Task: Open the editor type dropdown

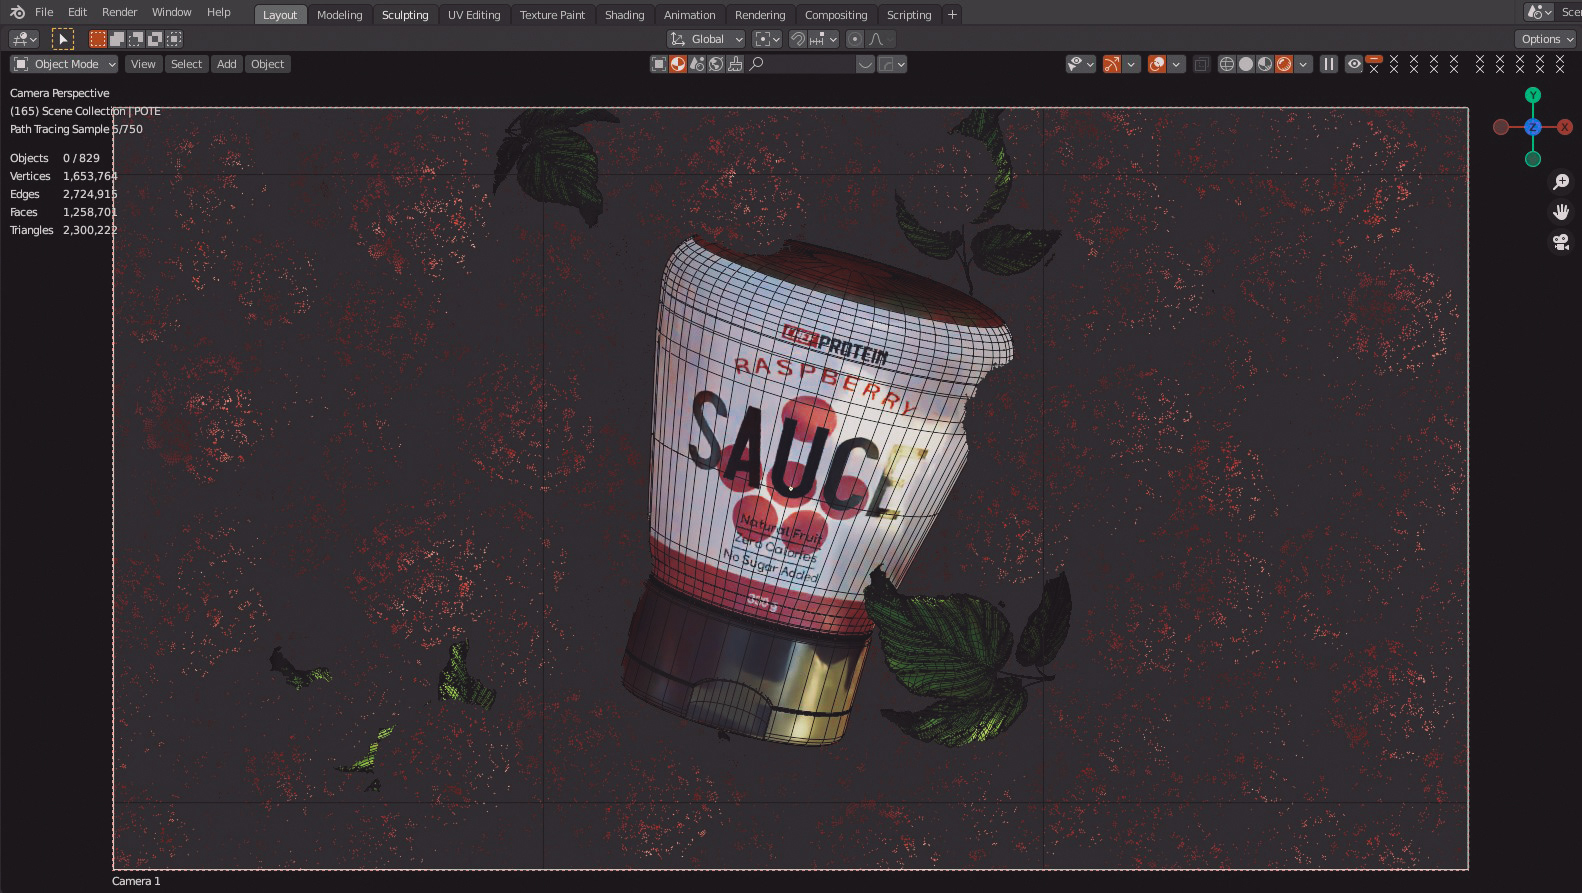Action: click(x=23, y=39)
